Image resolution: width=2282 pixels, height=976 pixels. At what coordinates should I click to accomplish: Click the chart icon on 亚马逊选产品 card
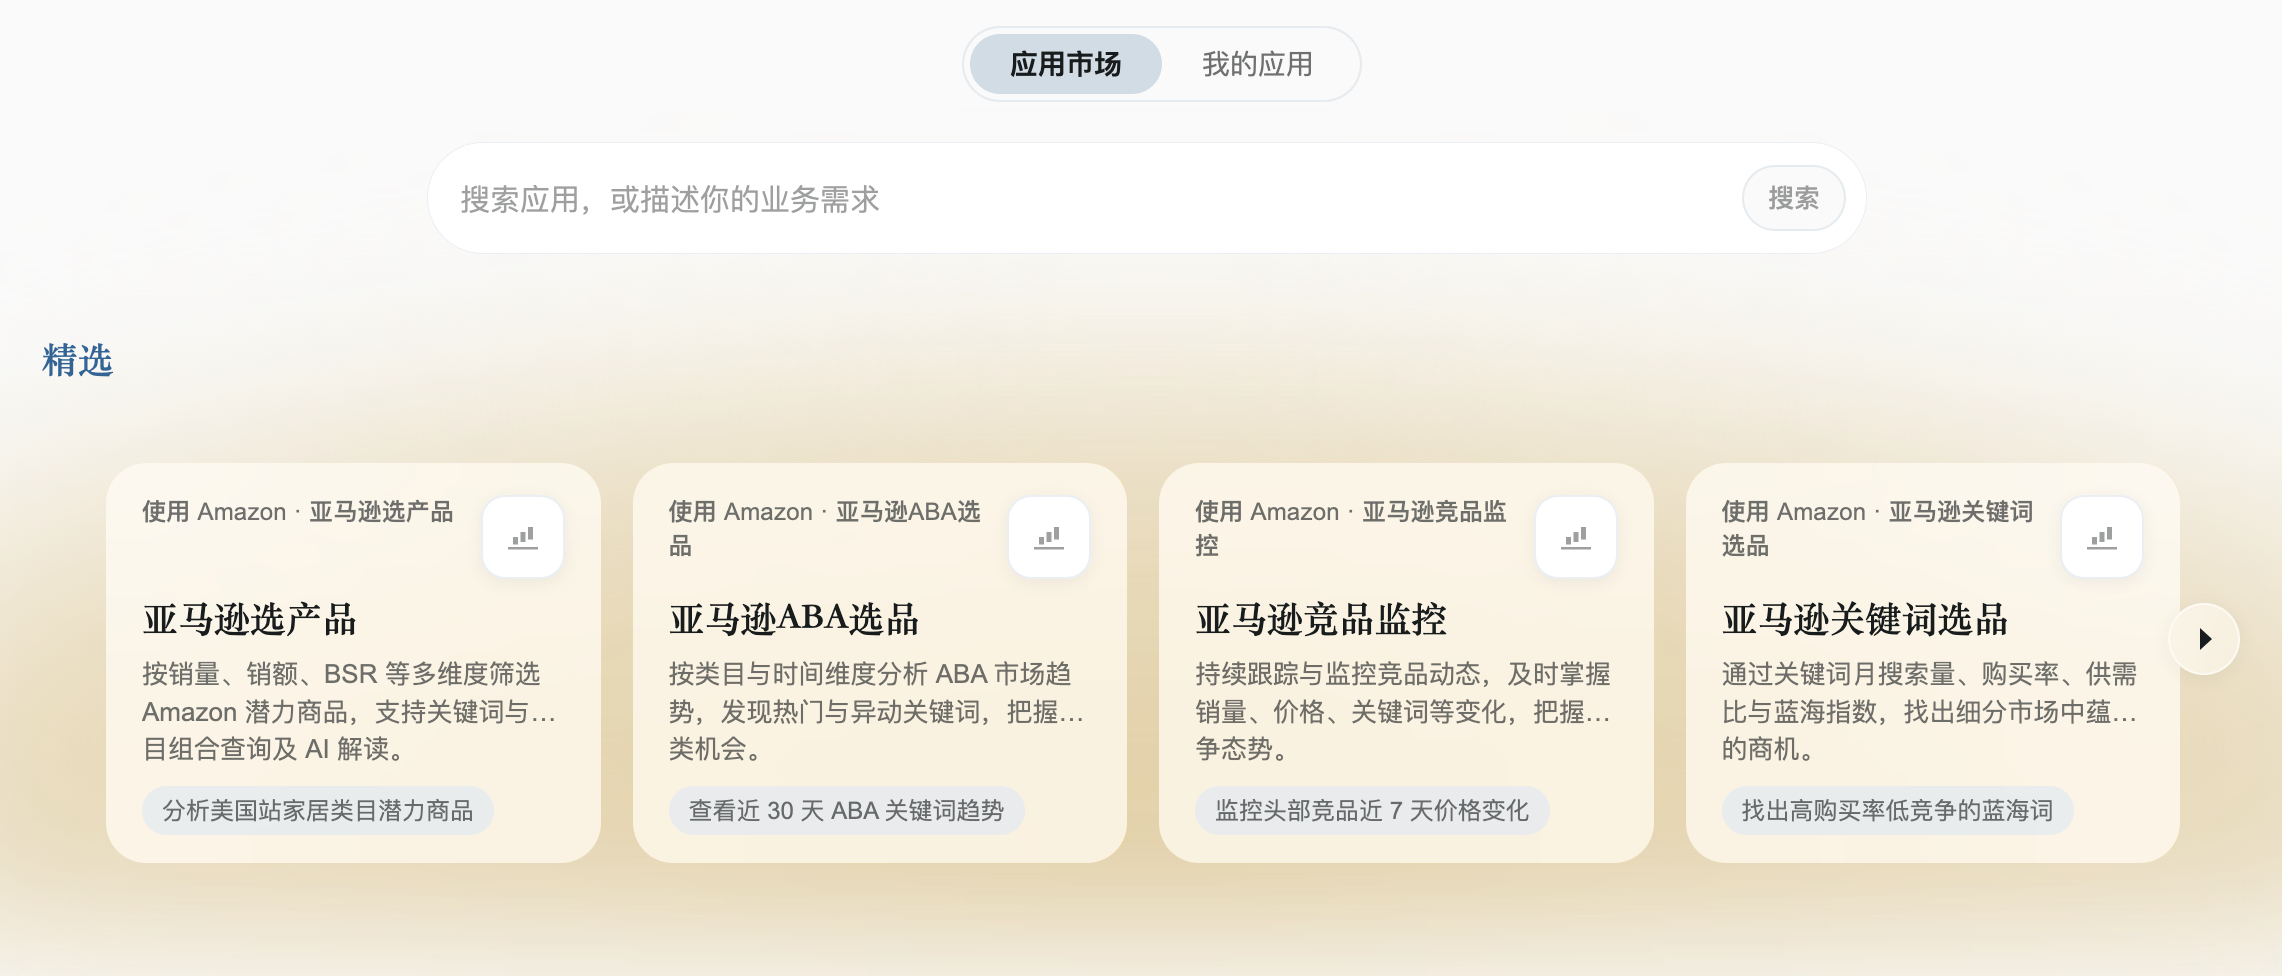coord(523,538)
